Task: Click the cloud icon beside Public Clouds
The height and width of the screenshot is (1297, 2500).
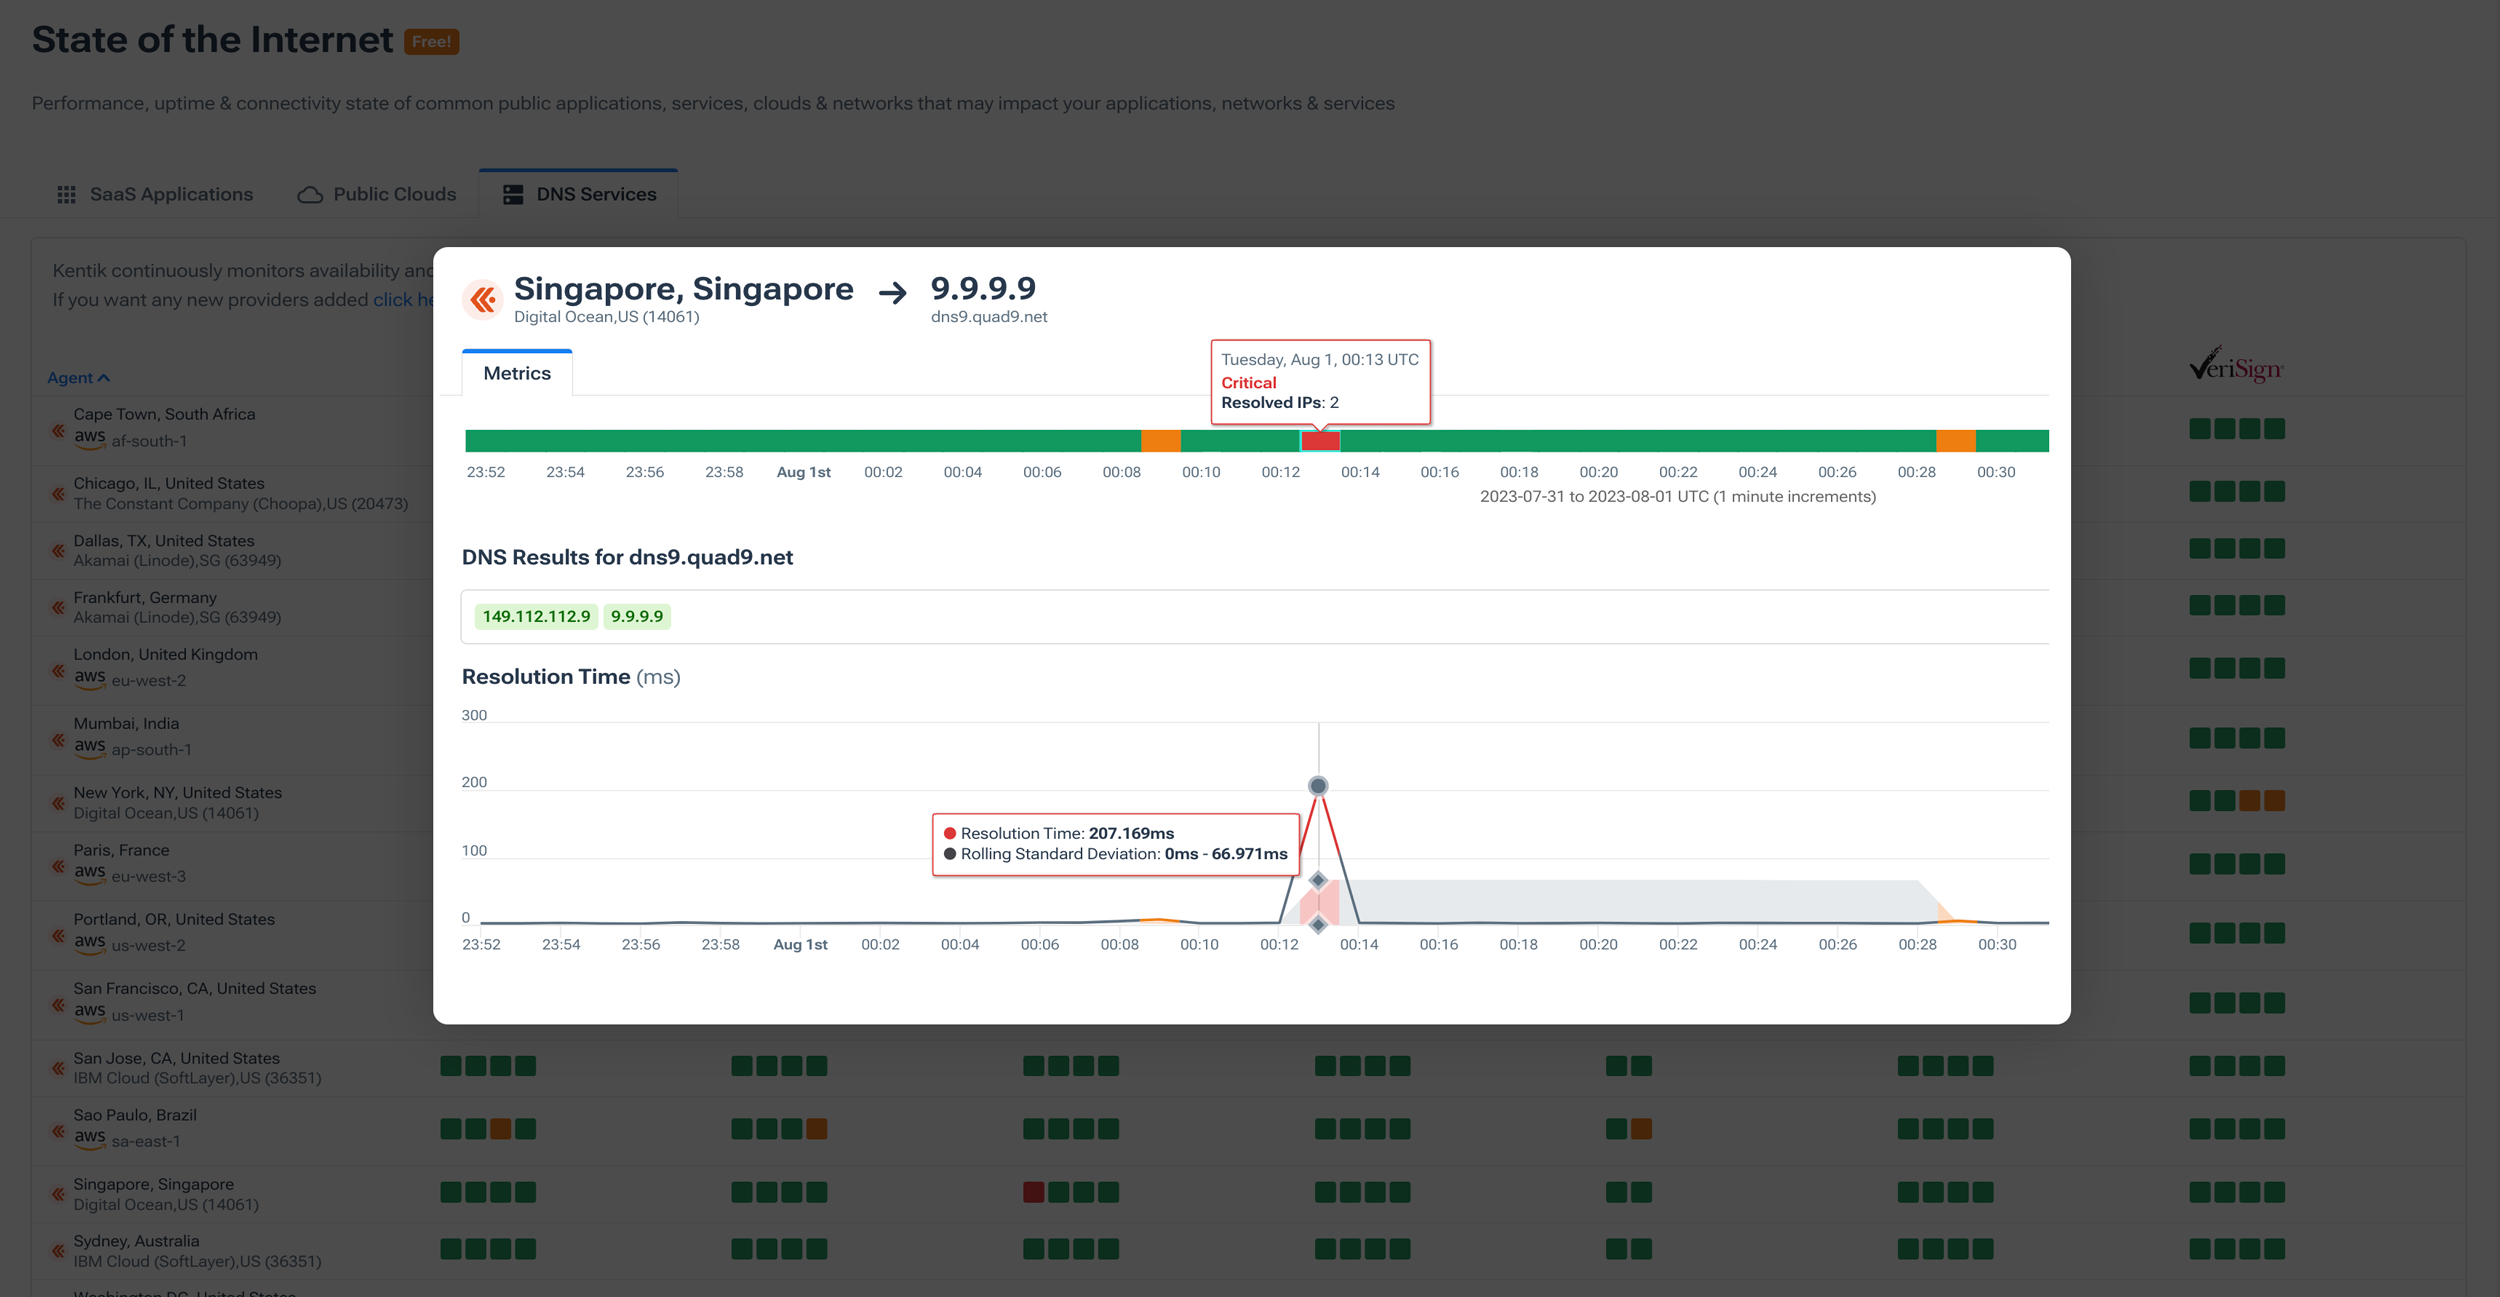Action: click(x=308, y=193)
